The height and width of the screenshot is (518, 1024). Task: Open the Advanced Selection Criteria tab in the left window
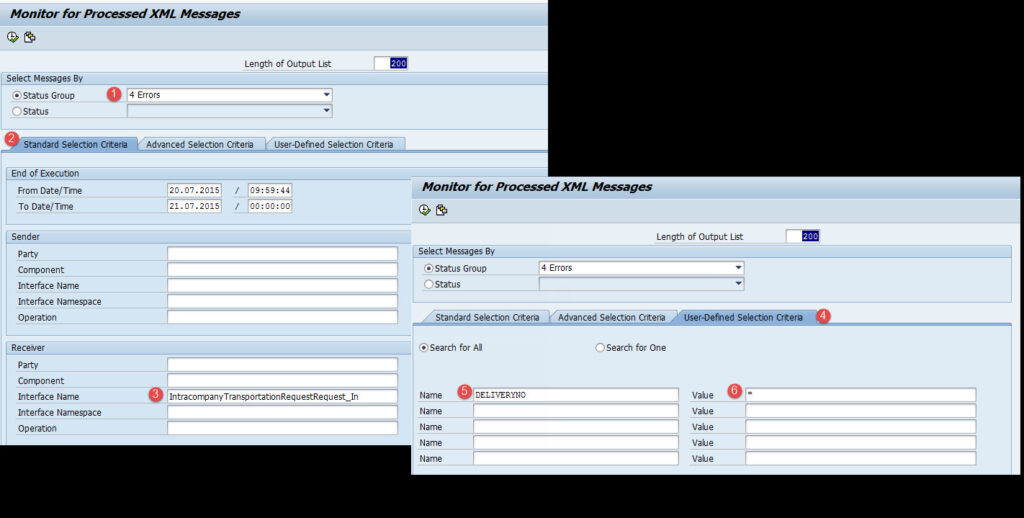199,144
